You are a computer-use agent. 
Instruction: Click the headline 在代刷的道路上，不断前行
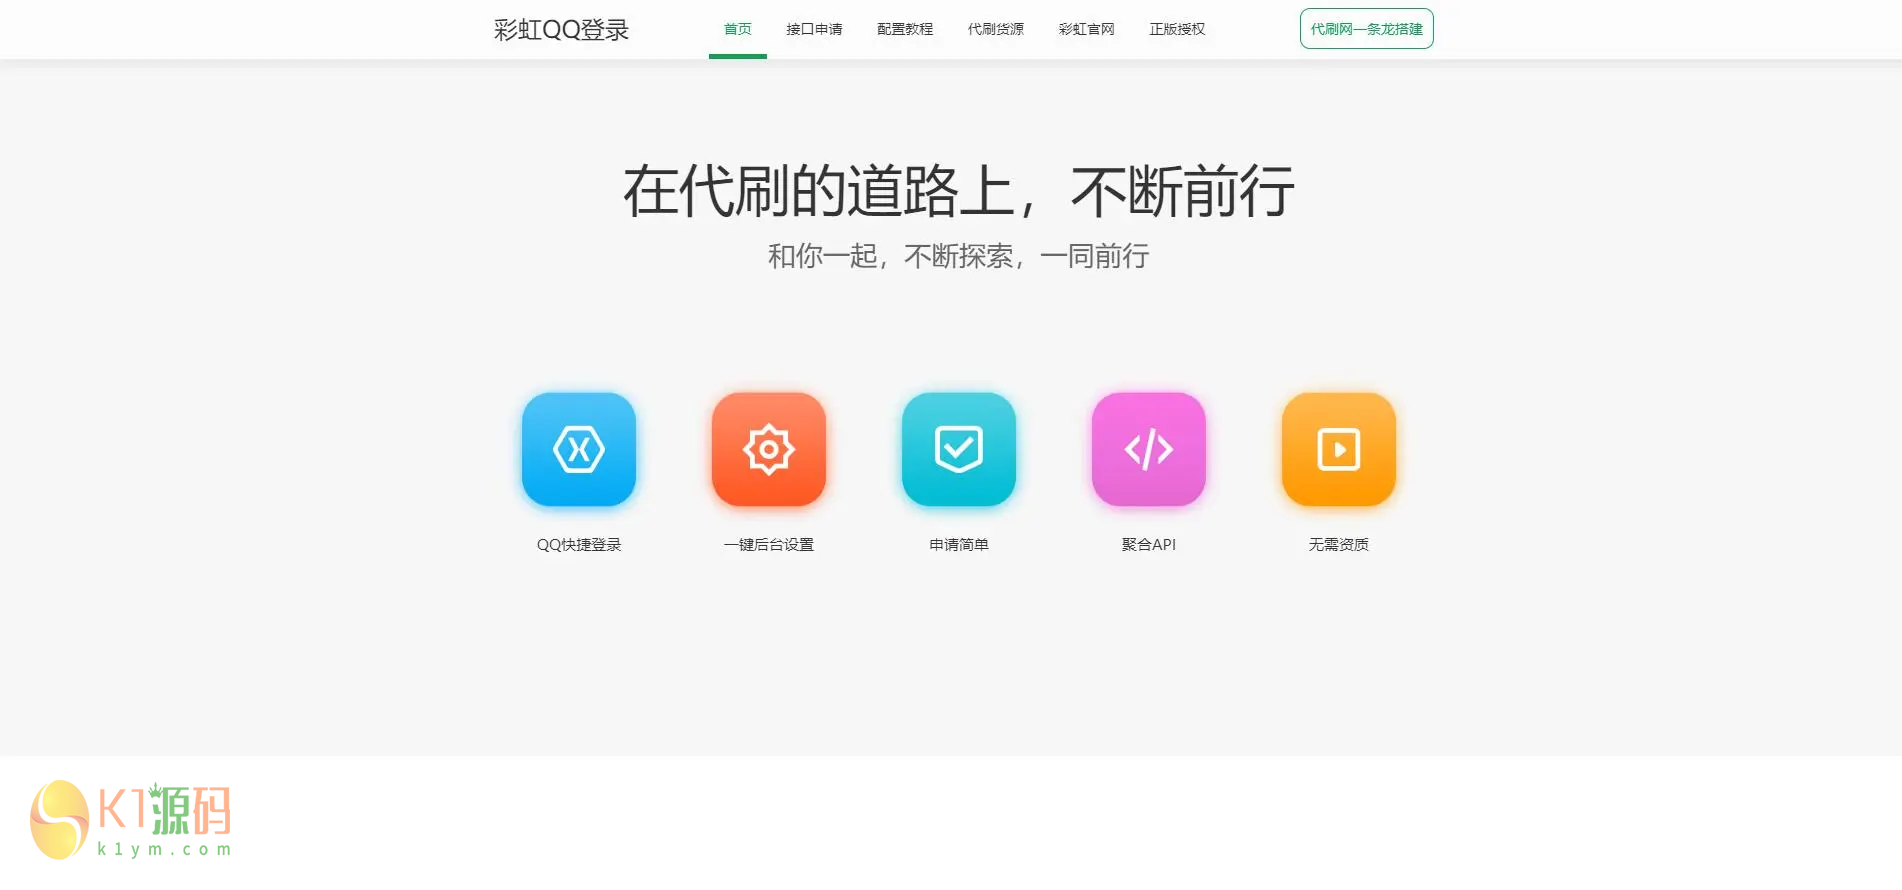[x=959, y=191]
